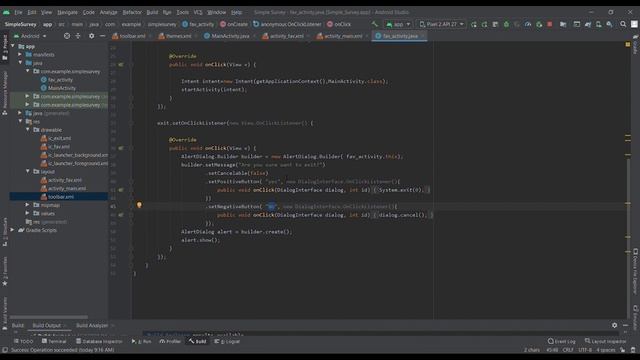Viewport: 640px width, 360px height.
Task: Expand the Gradle Scripts node
Action: (13, 230)
